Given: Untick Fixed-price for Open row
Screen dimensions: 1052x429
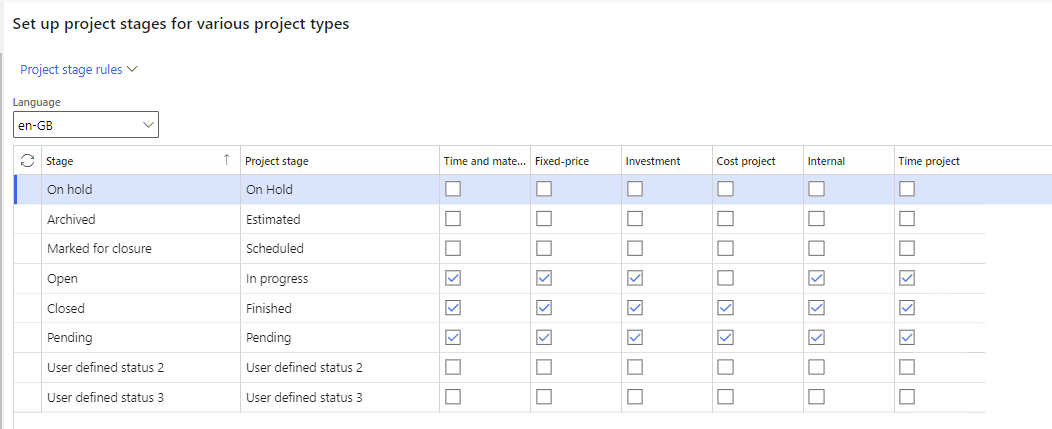Looking at the screenshot, I should click(x=544, y=278).
